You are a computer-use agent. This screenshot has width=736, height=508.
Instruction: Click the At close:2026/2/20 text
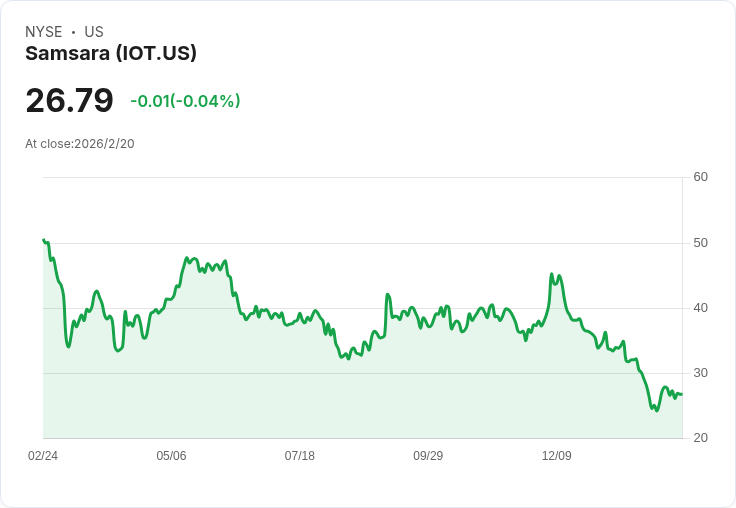[80, 143]
